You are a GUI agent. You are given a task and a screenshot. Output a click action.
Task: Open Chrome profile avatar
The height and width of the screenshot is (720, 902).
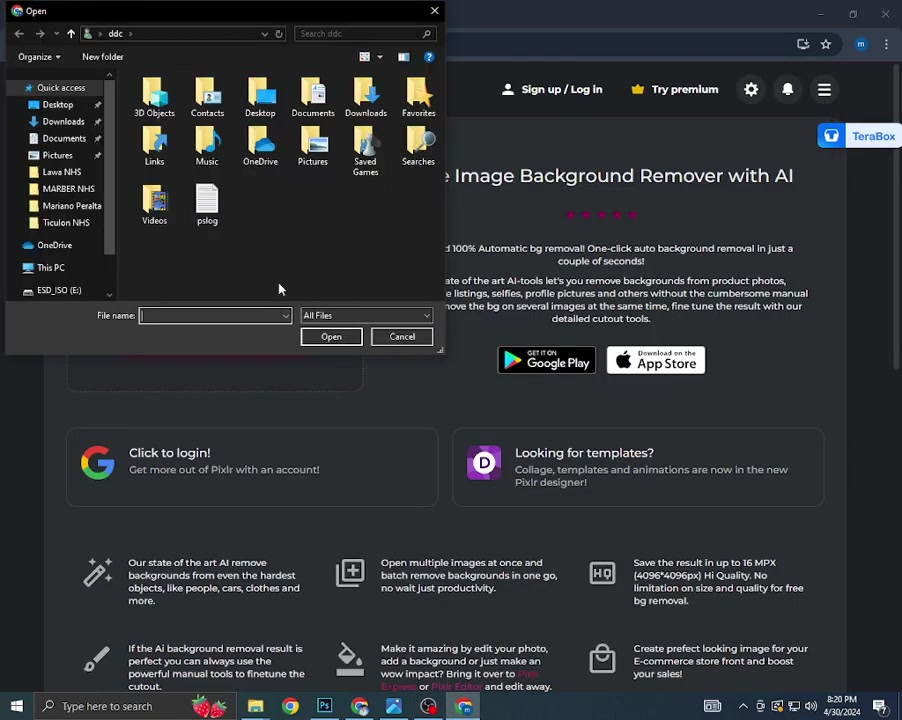(861, 44)
